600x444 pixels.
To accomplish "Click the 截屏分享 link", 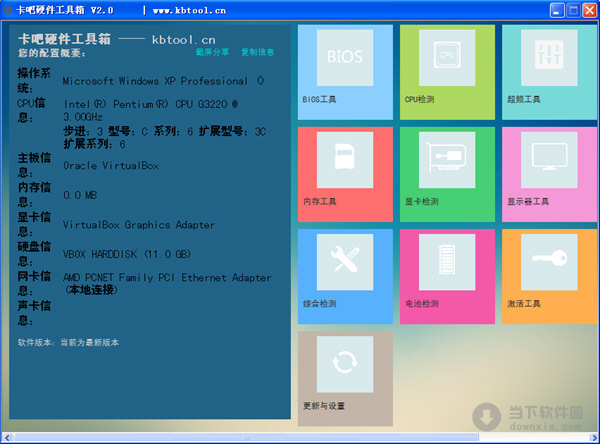I will click(212, 52).
